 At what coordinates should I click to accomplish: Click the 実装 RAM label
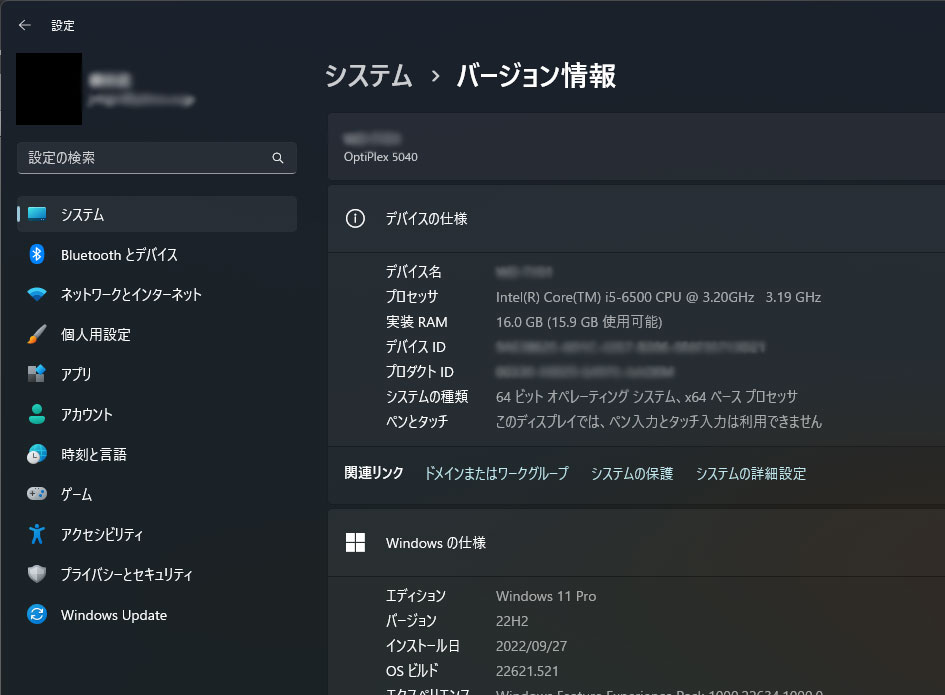pos(416,322)
